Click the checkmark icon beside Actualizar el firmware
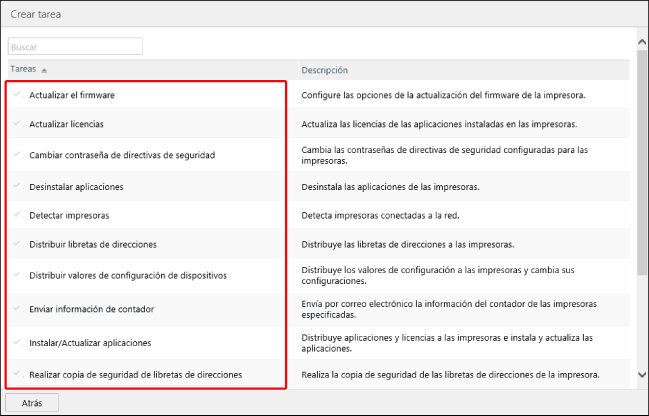The height and width of the screenshot is (416, 649). [17, 95]
